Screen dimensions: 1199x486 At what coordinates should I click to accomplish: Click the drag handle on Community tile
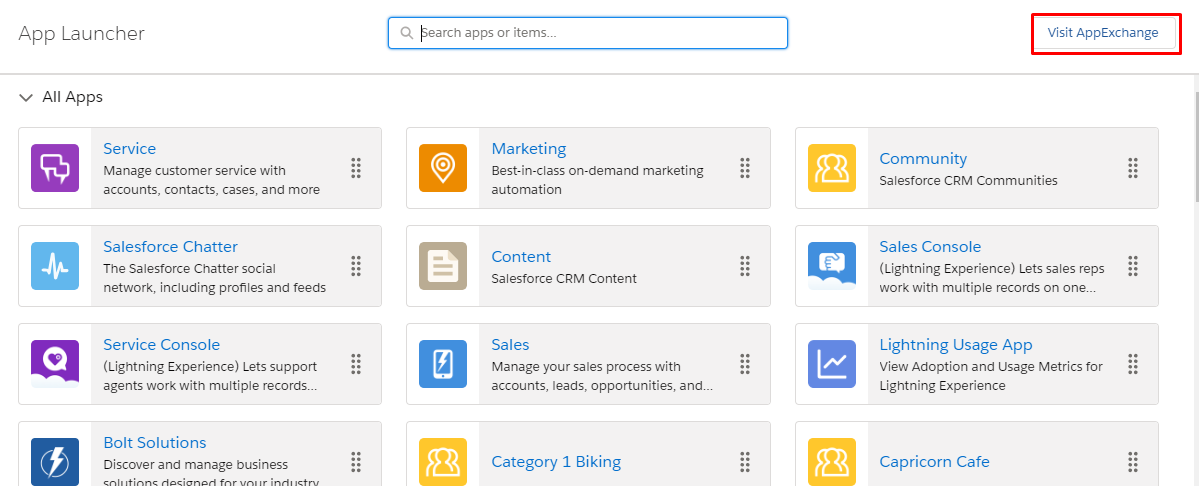click(1133, 168)
